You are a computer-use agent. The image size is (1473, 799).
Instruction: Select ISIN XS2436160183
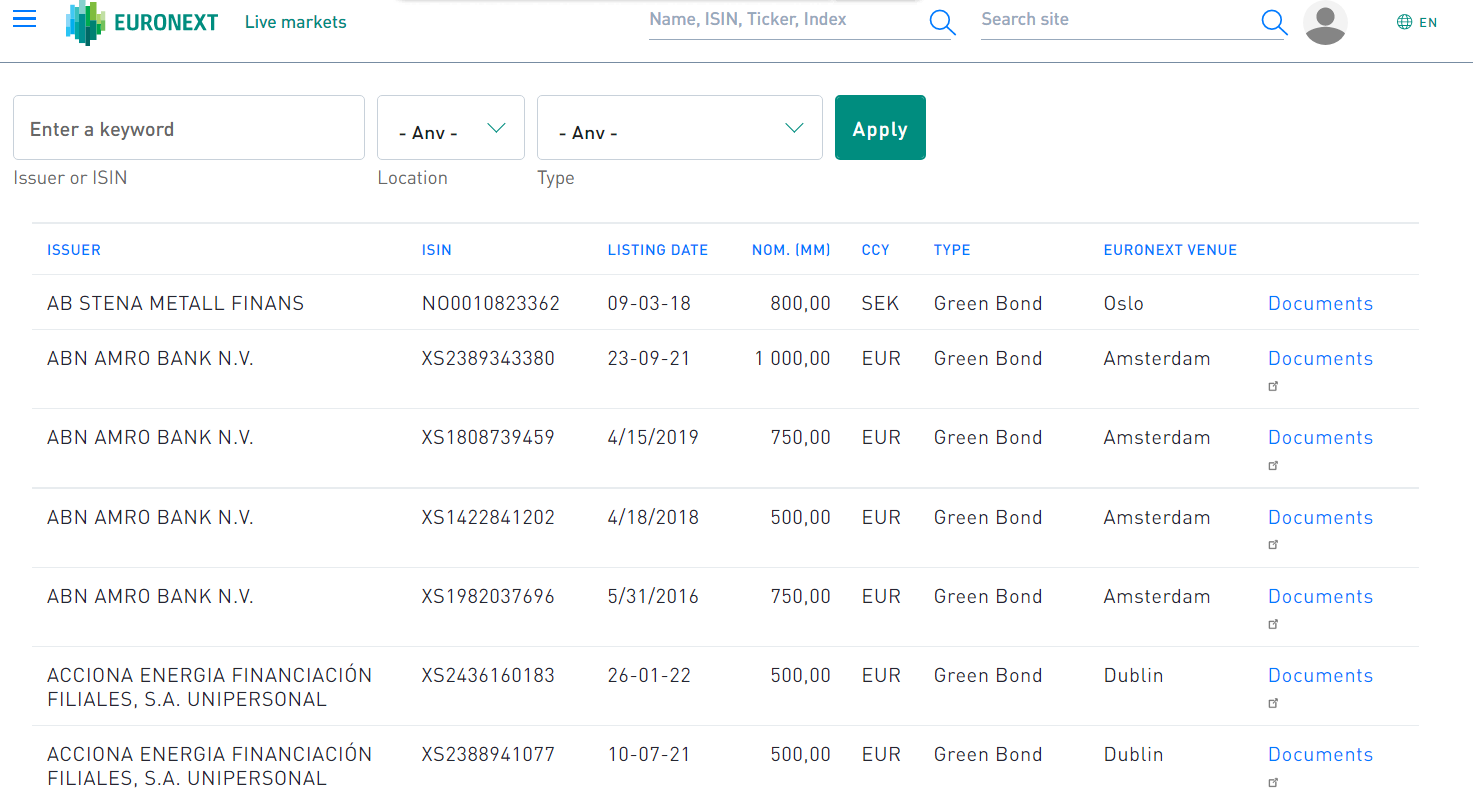(x=488, y=675)
